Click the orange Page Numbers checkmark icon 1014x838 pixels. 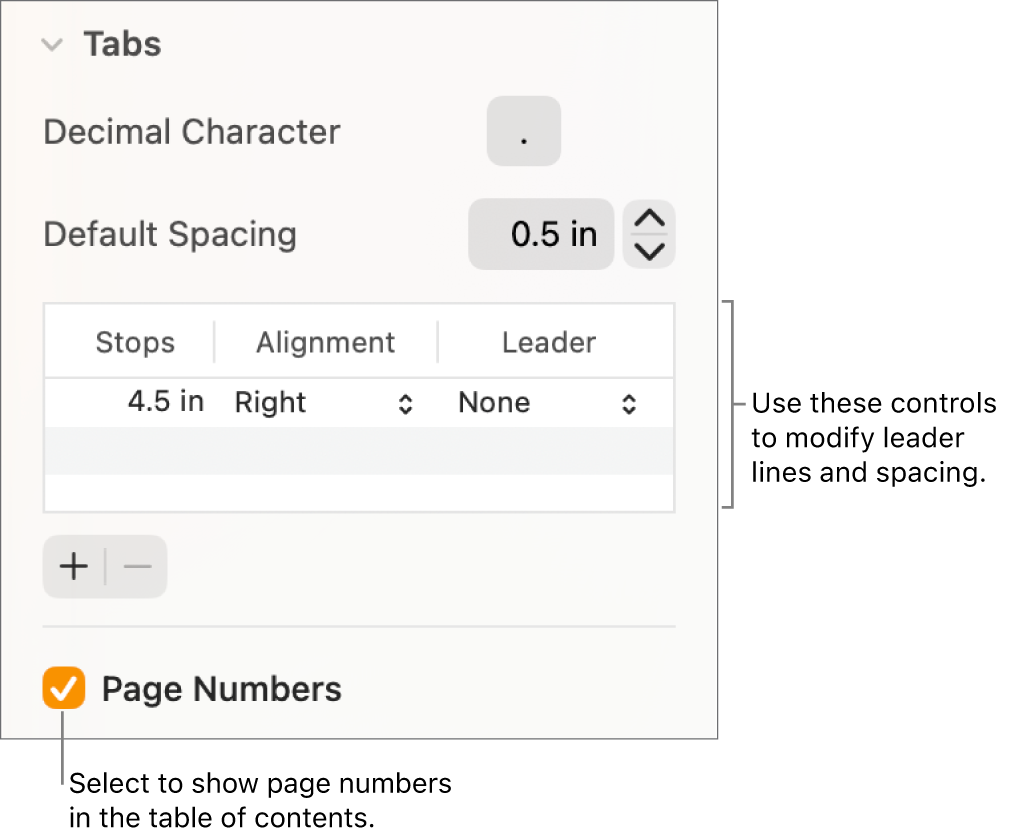[63, 688]
